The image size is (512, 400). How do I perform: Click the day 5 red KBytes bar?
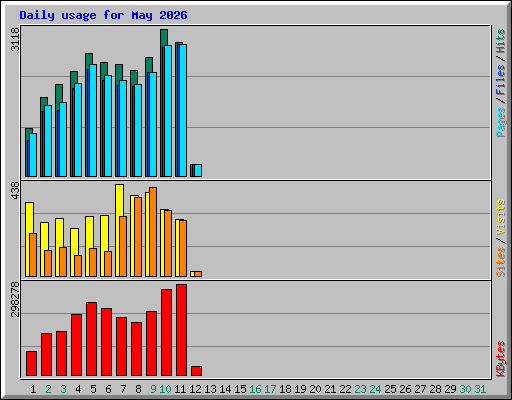tap(91, 339)
